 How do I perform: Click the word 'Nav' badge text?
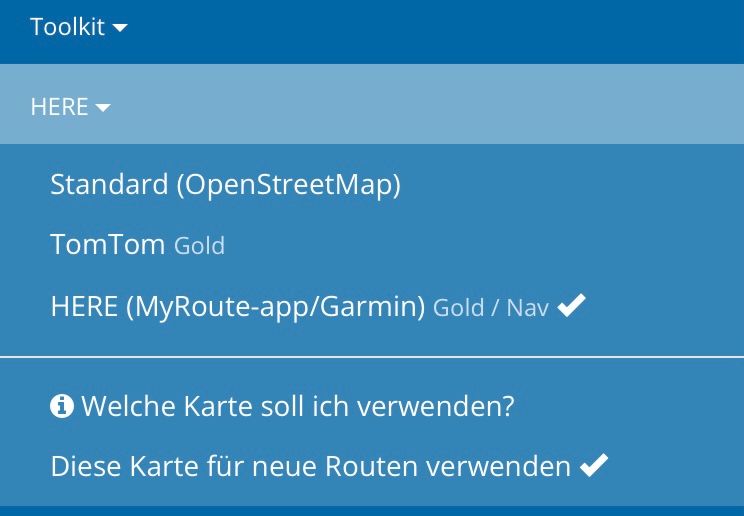tap(528, 308)
